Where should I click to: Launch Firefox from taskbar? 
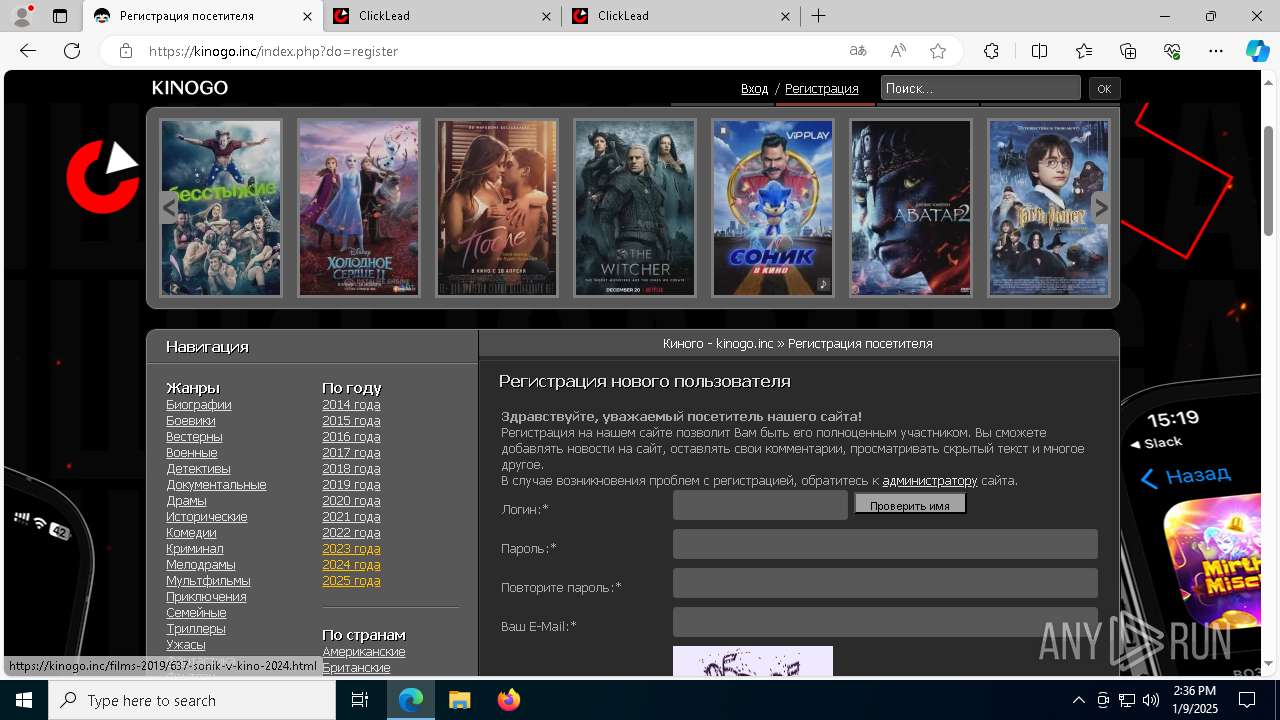pyautogui.click(x=508, y=700)
